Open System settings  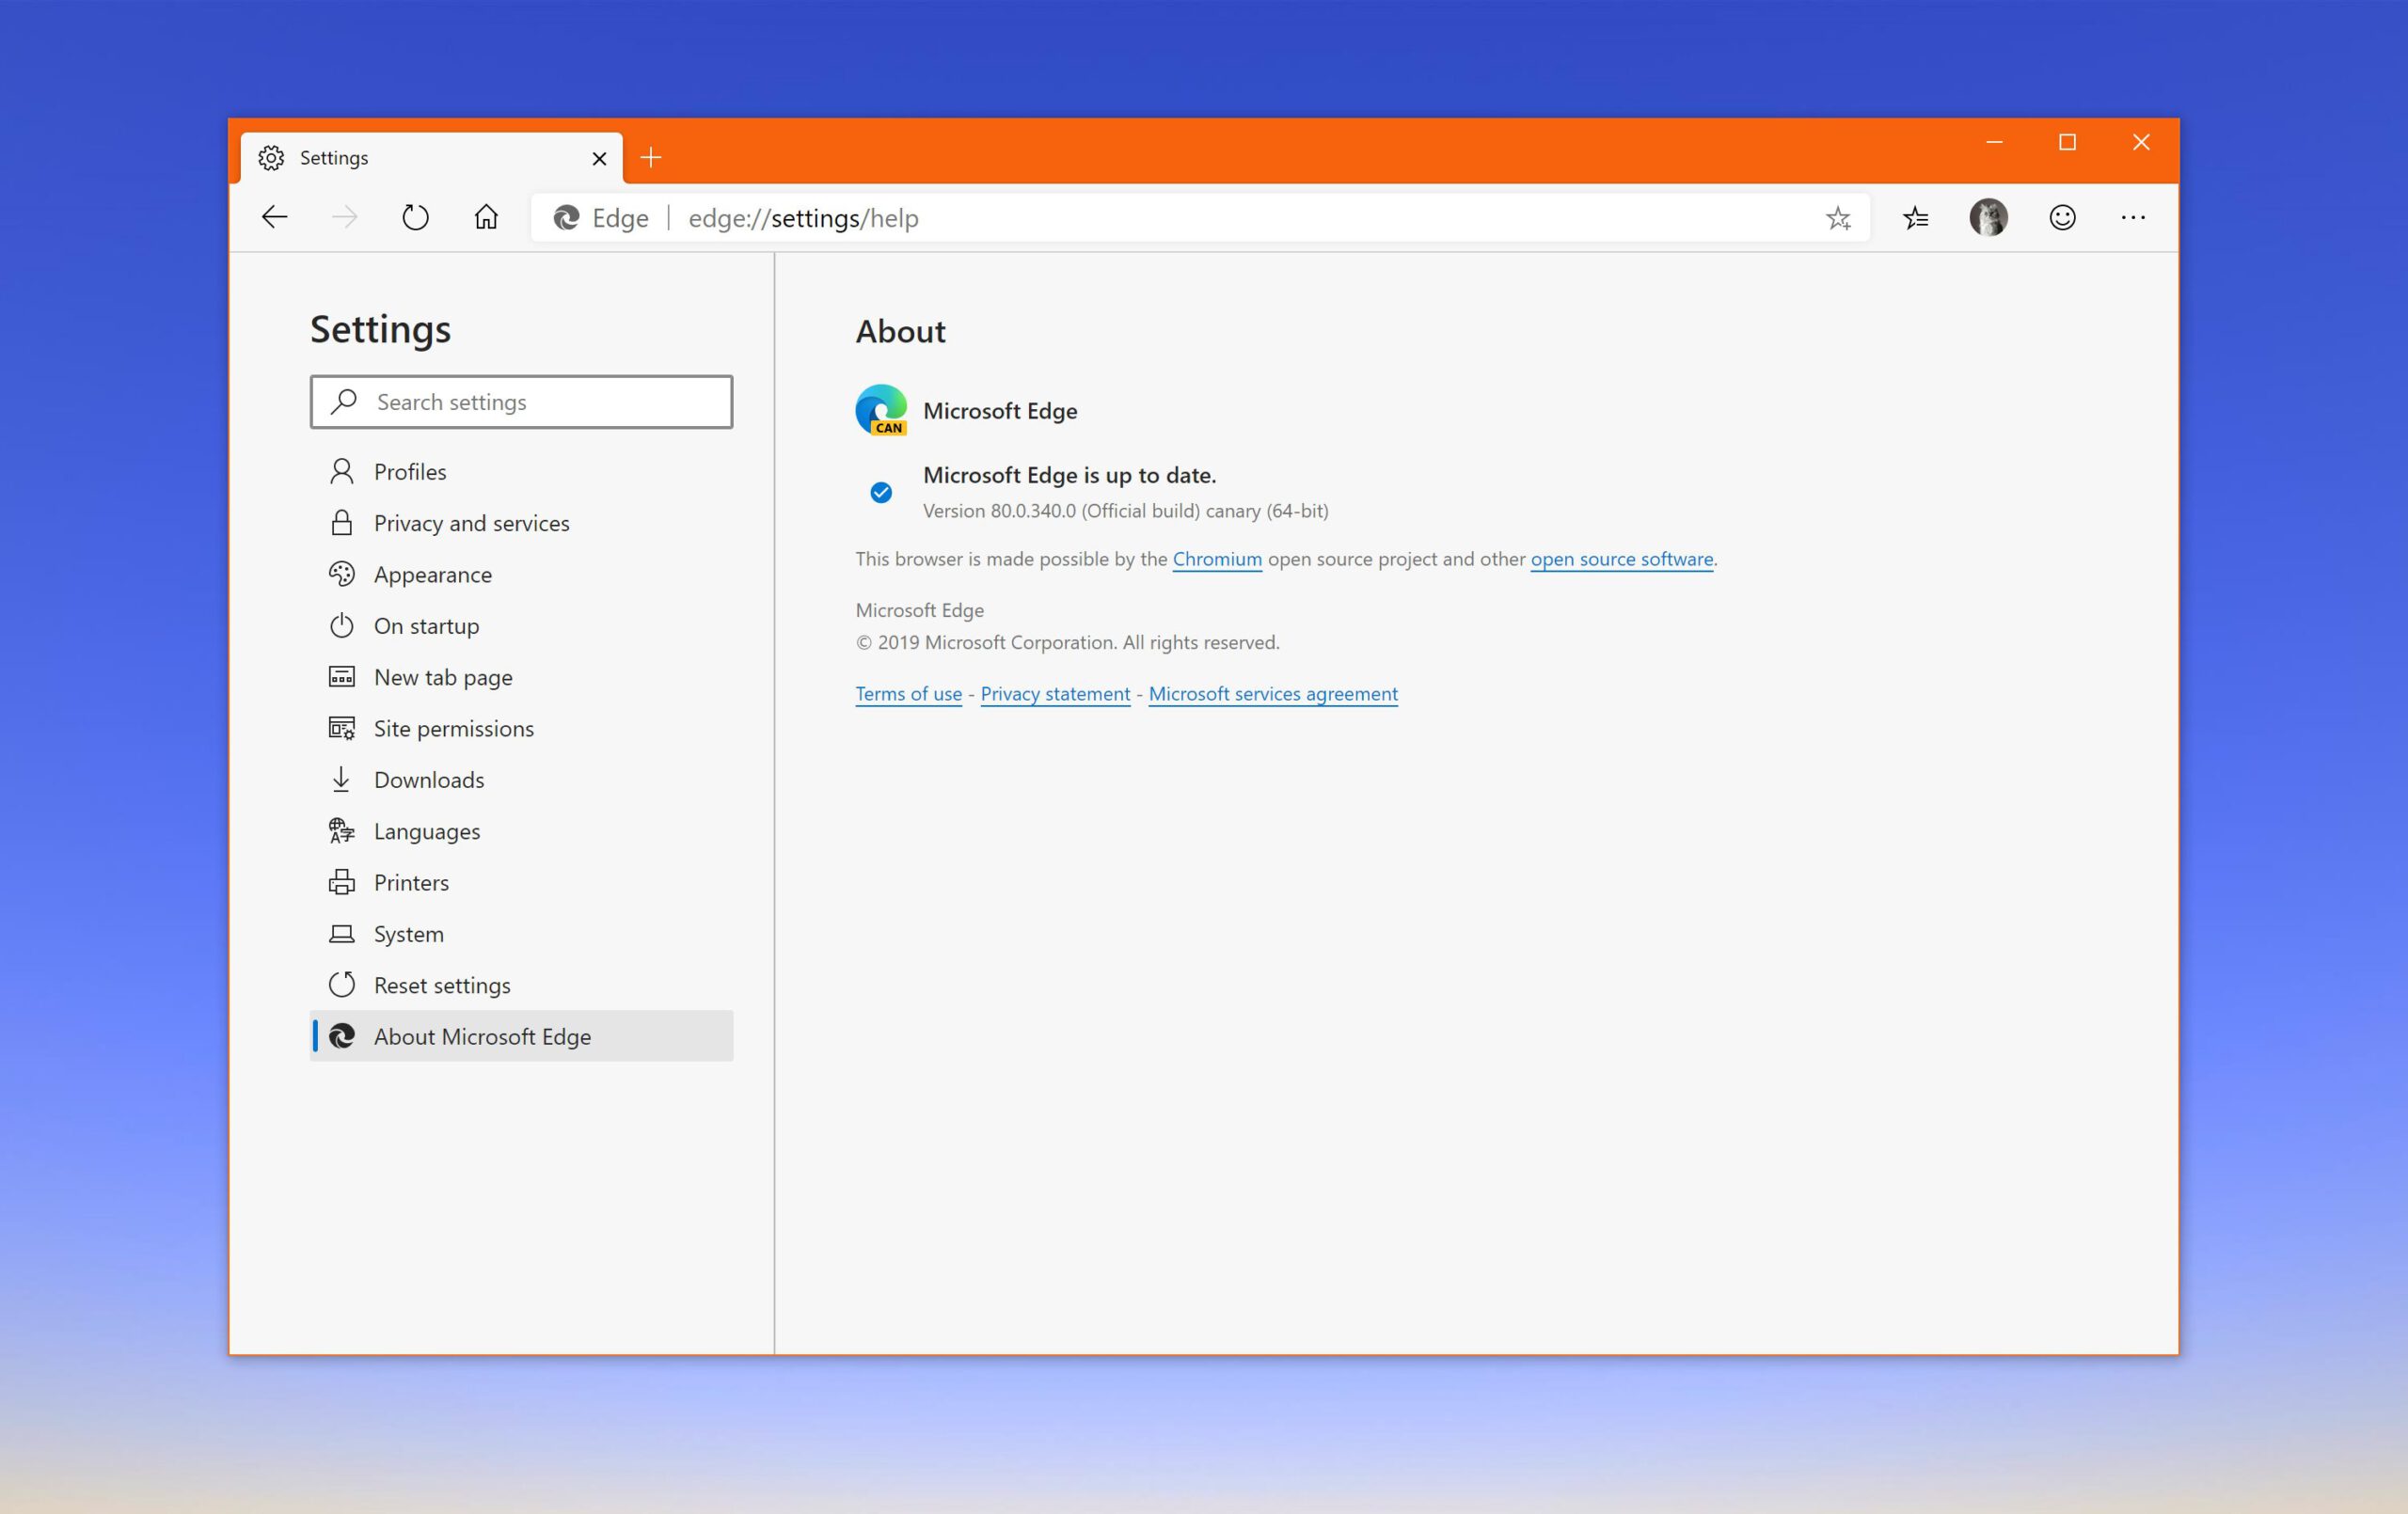tap(521, 933)
